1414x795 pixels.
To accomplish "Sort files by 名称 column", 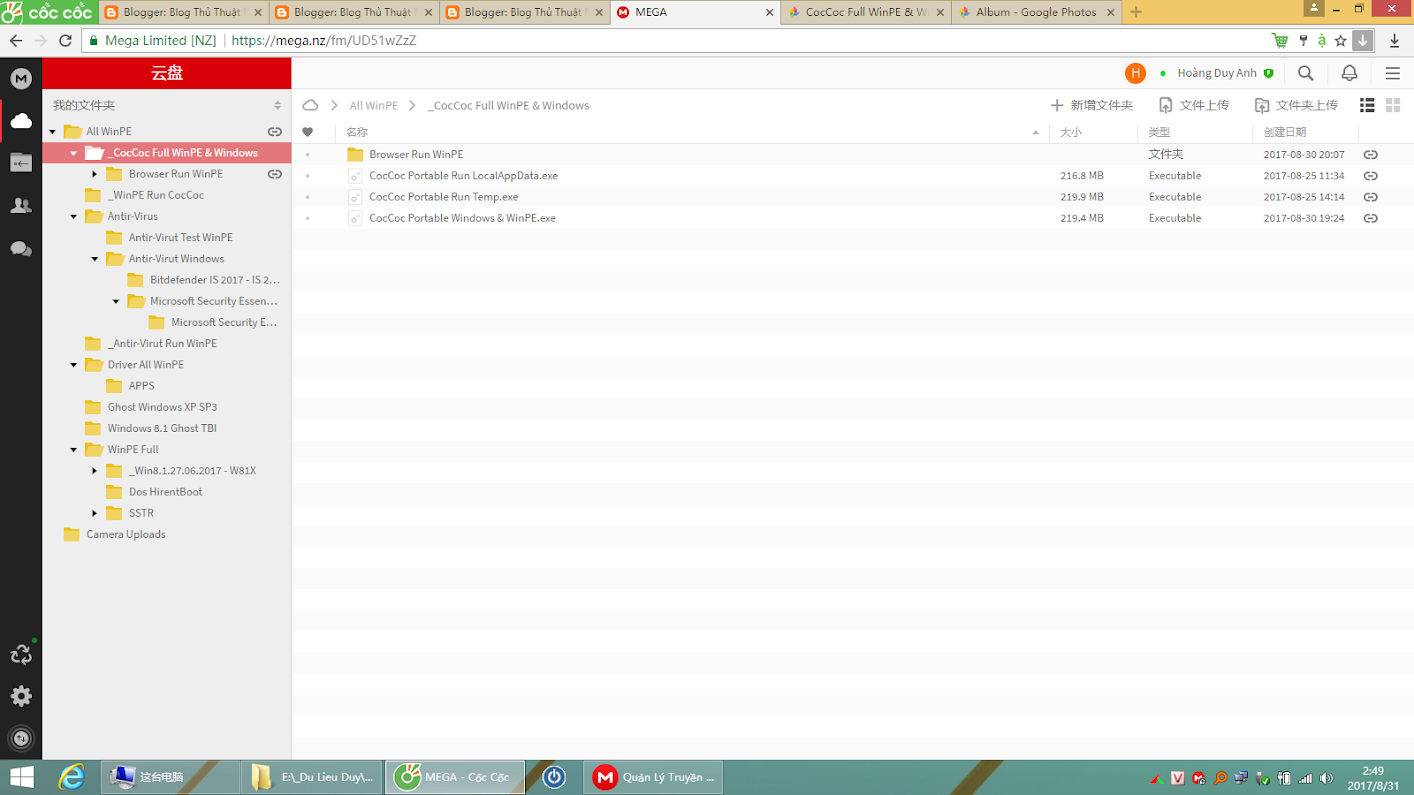I will pyautogui.click(x=357, y=132).
